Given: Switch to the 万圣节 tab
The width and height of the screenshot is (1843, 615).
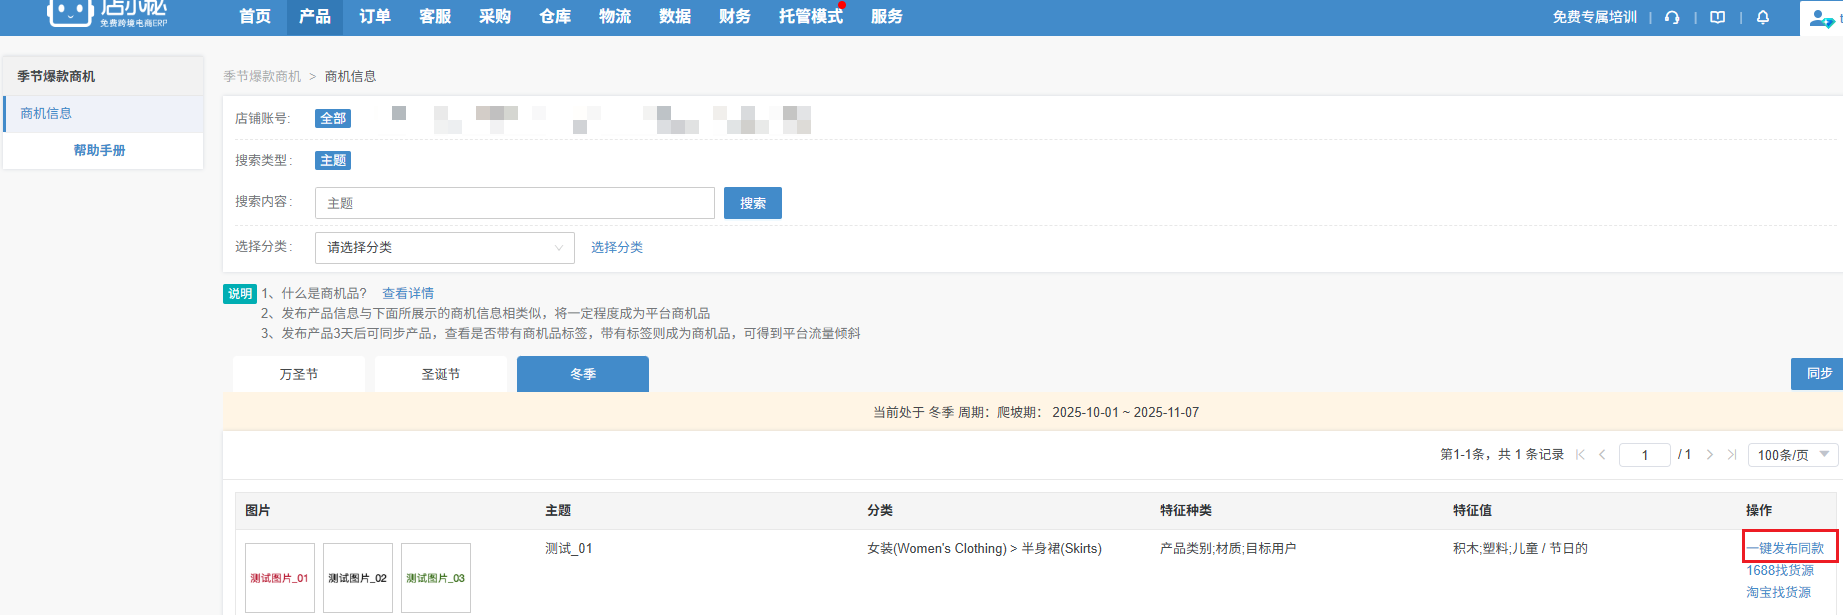Looking at the screenshot, I should tap(299, 374).
